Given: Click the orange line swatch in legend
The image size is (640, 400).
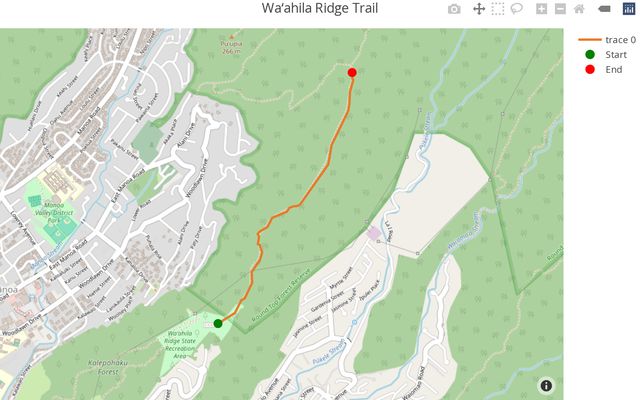Looking at the screenshot, I should point(590,40).
